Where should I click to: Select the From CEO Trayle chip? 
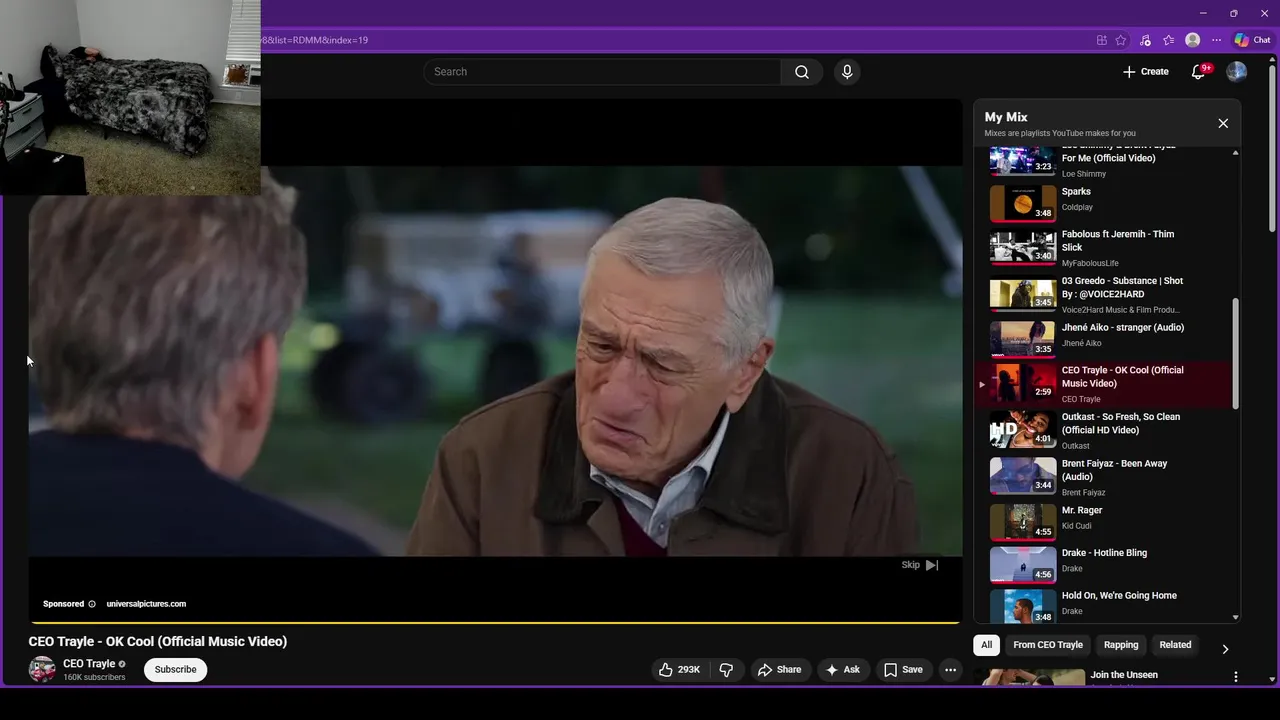(x=1048, y=645)
